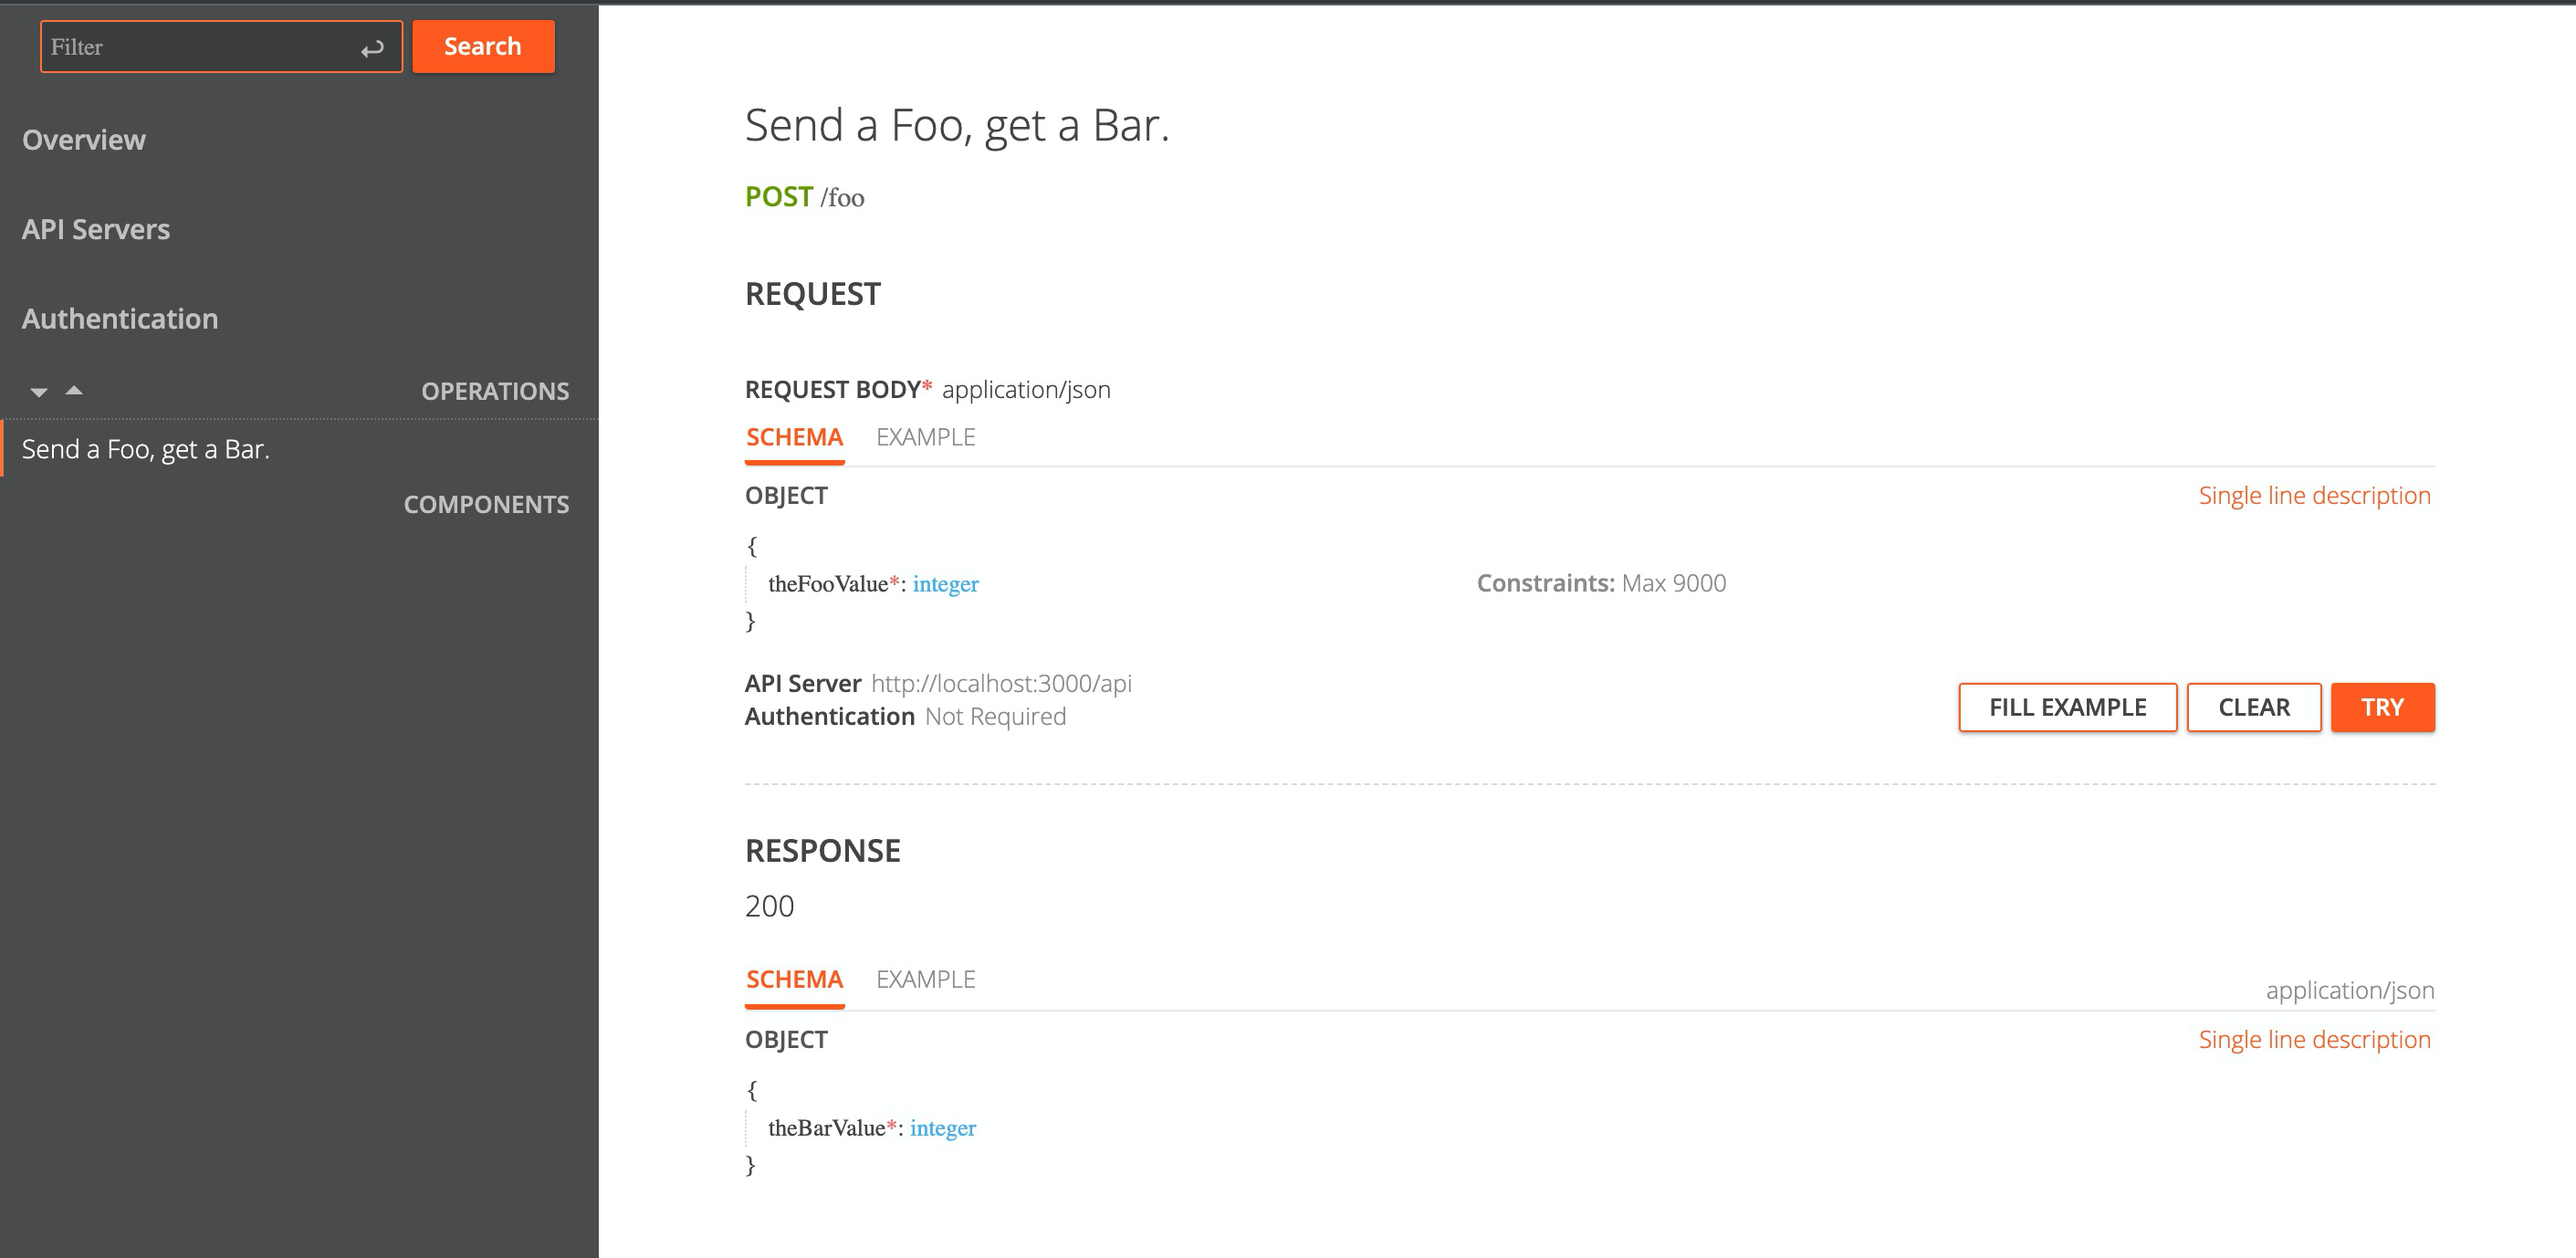Screen dimensions: 2576x1258
Task: Collapse all operations using the down arrow
Action: [x=38, y=391]
